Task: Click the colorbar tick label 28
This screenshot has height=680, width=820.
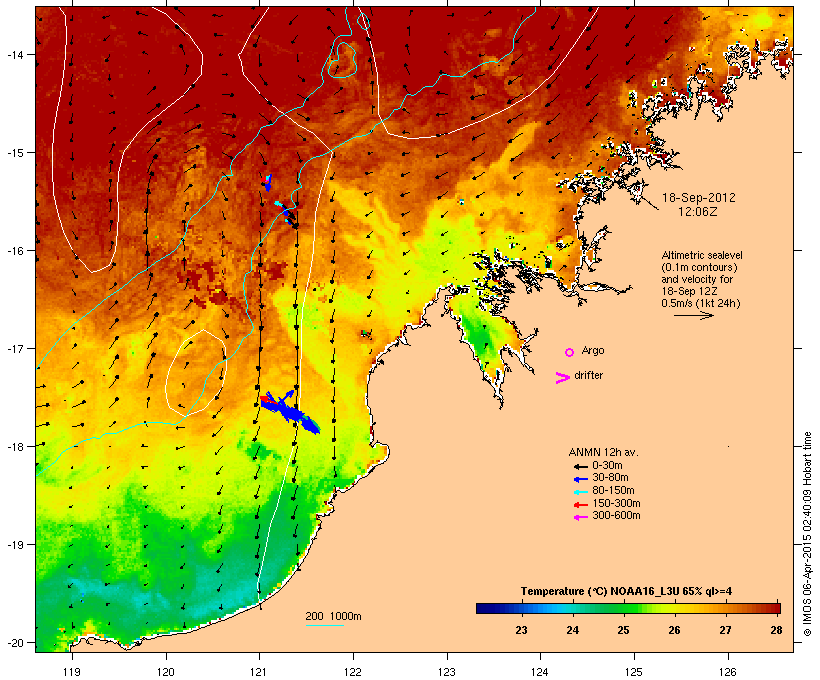Action: [x=777, y=630]
